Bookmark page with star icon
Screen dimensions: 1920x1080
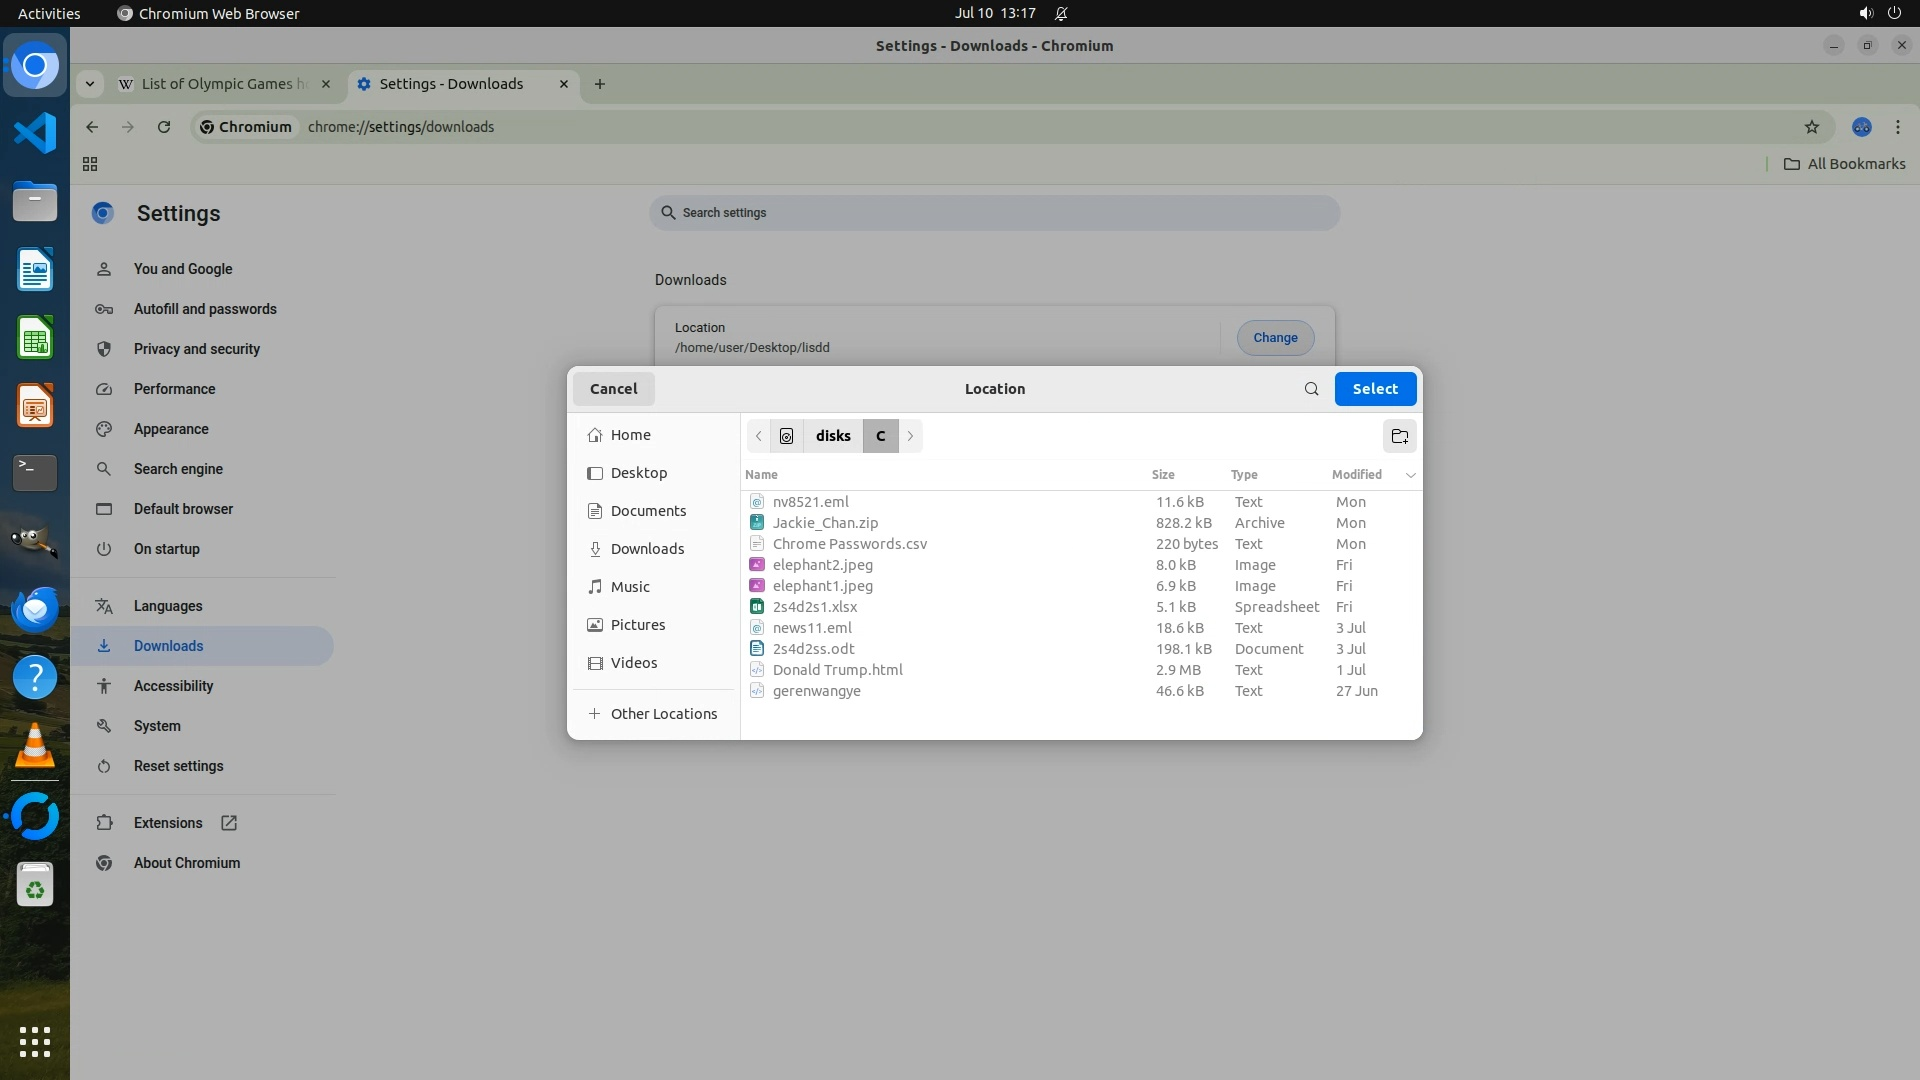[1811, 127]
